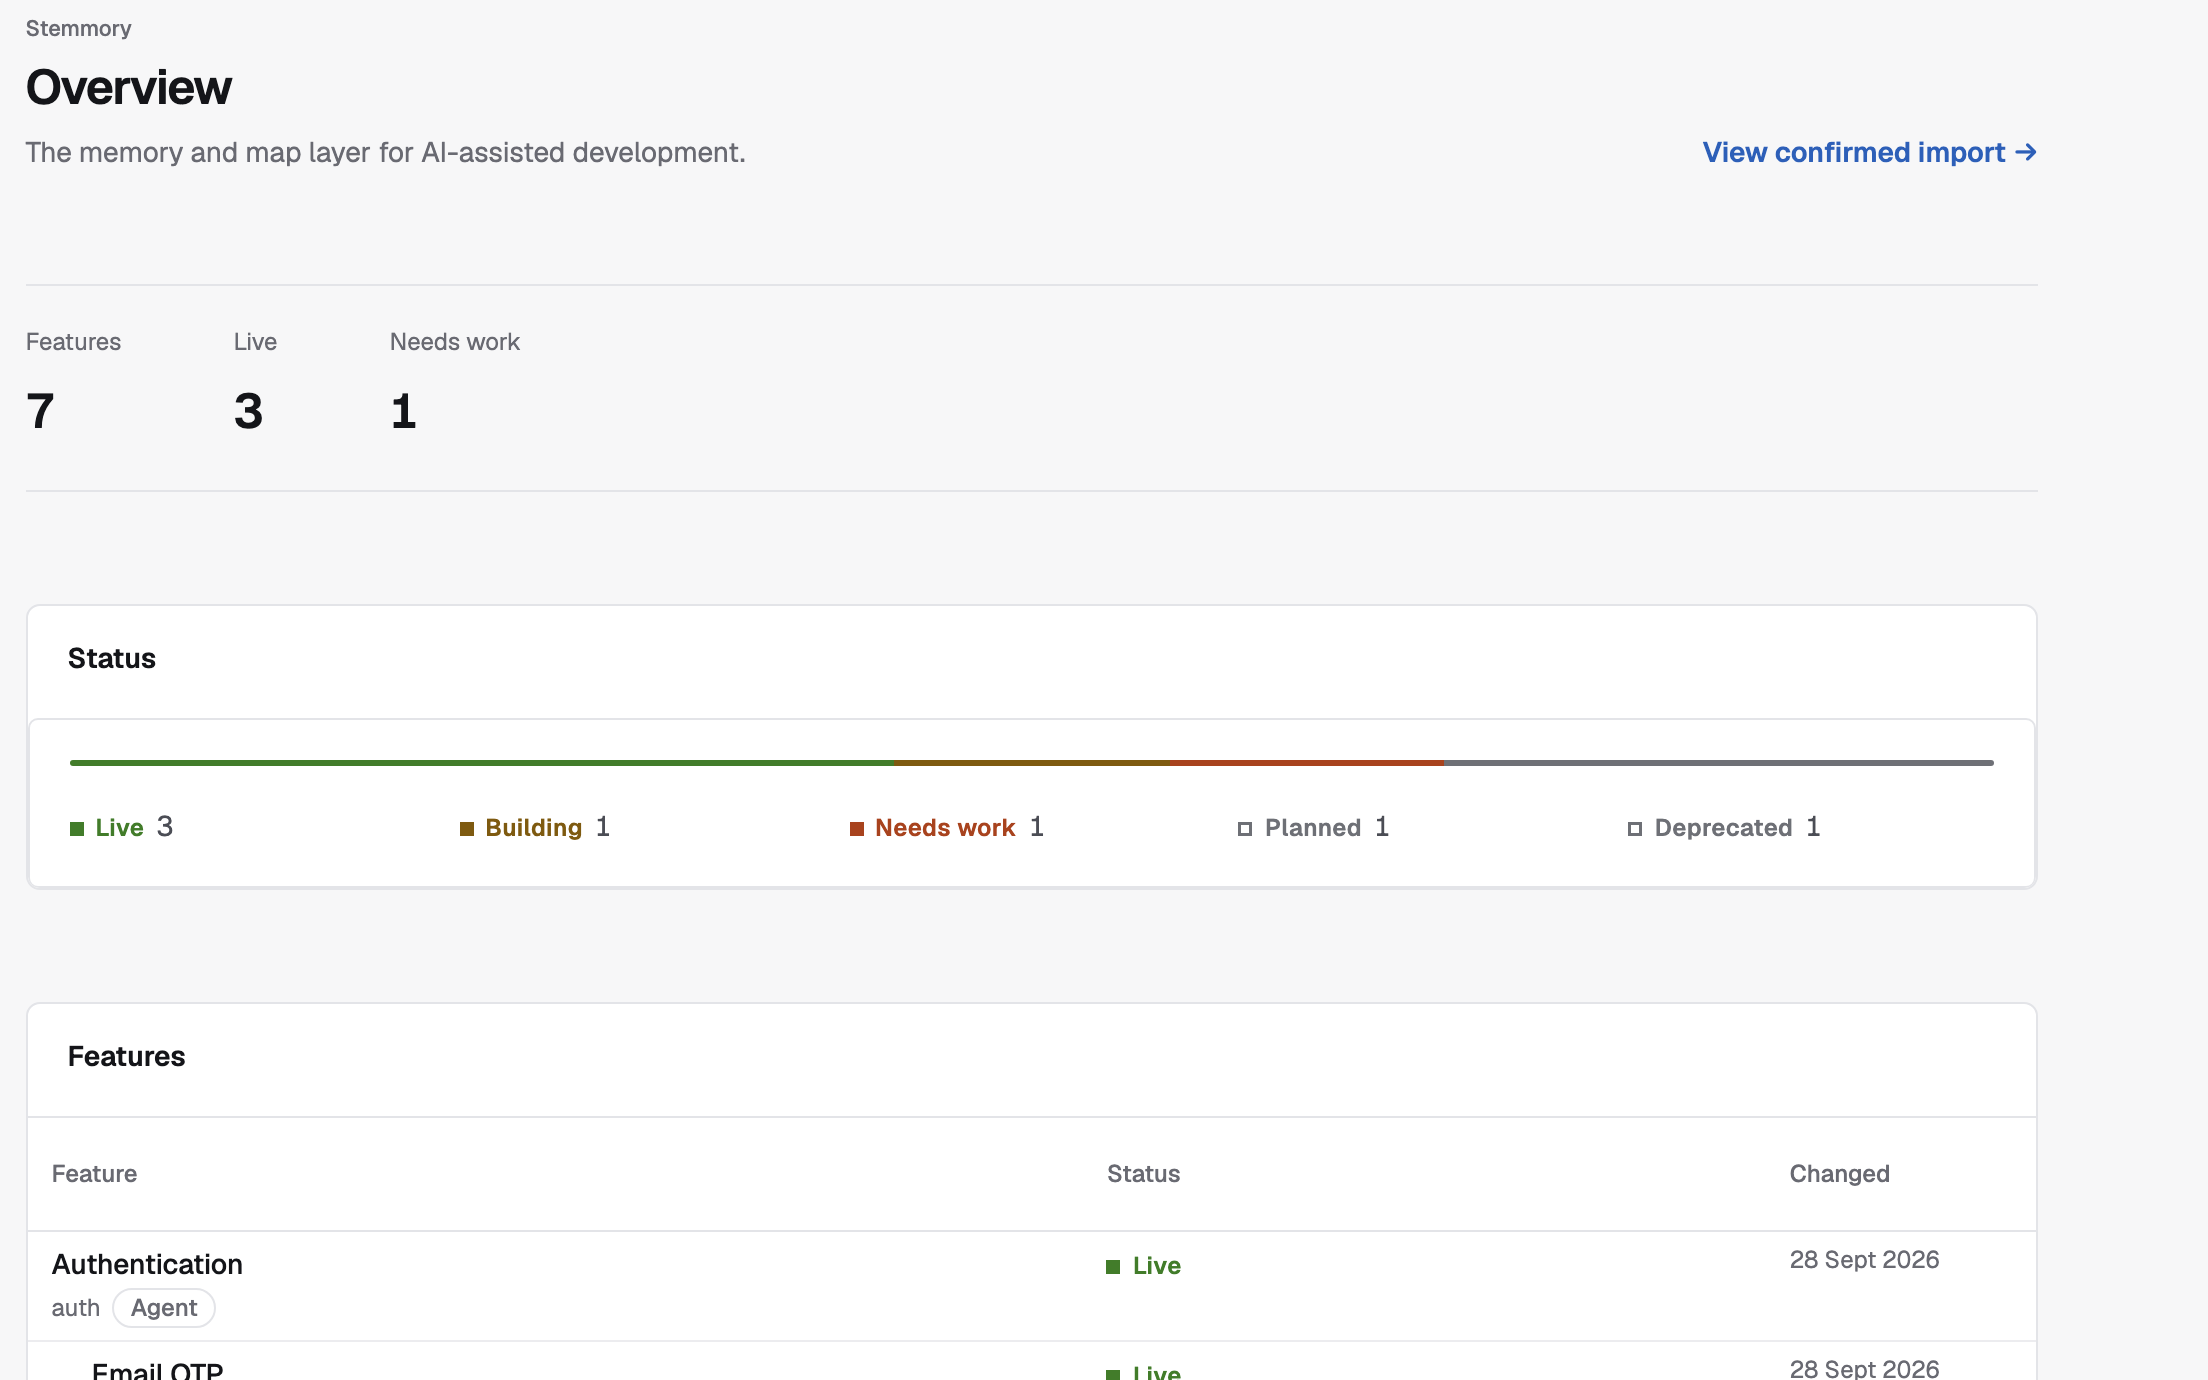Select the Deprecated legend label
Screen dimensions: 2208x1380
pos(1723,828)
